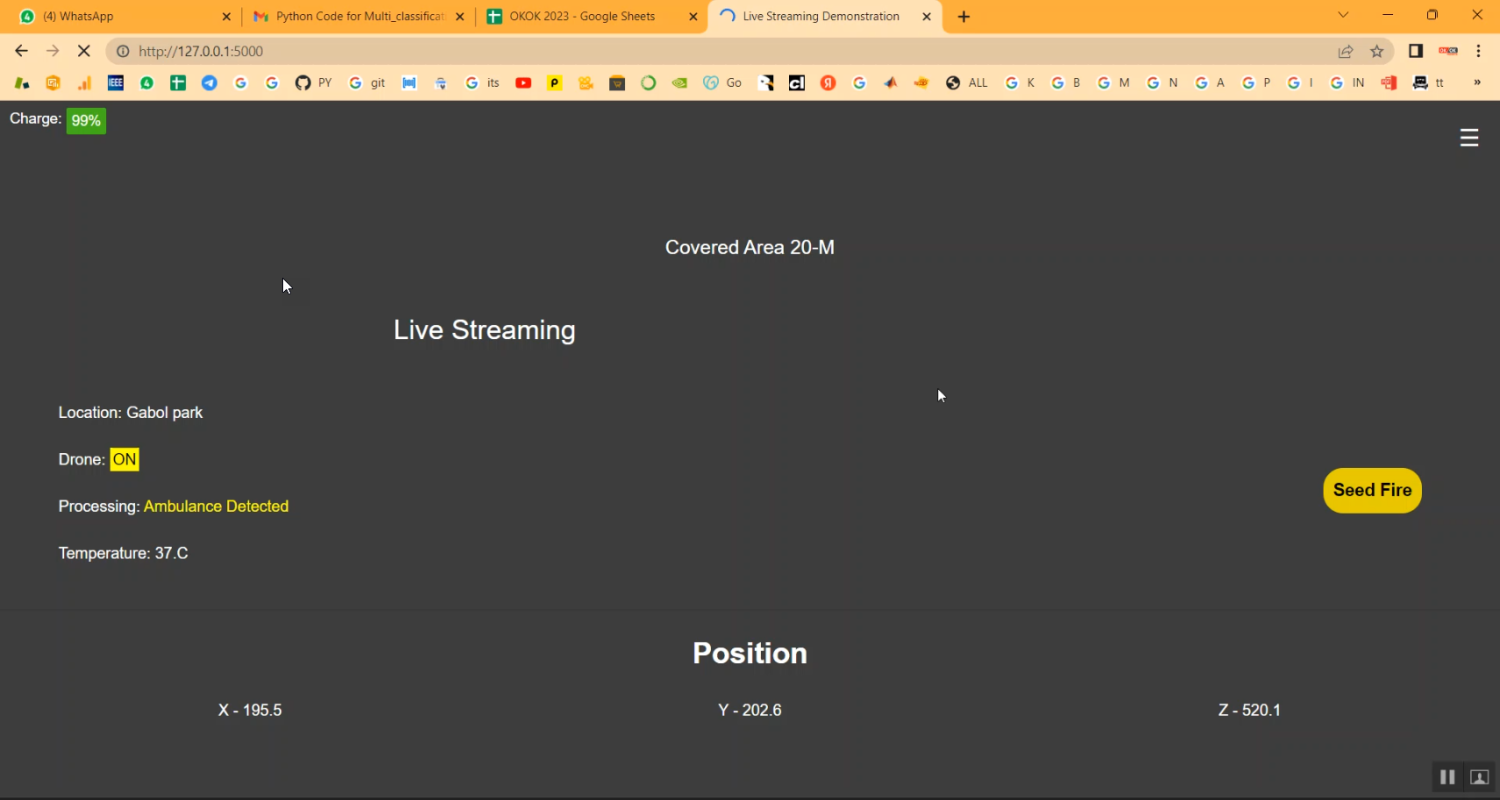Open the Chrome three-dot menu
The image size is (1500, 800).
1479,51
